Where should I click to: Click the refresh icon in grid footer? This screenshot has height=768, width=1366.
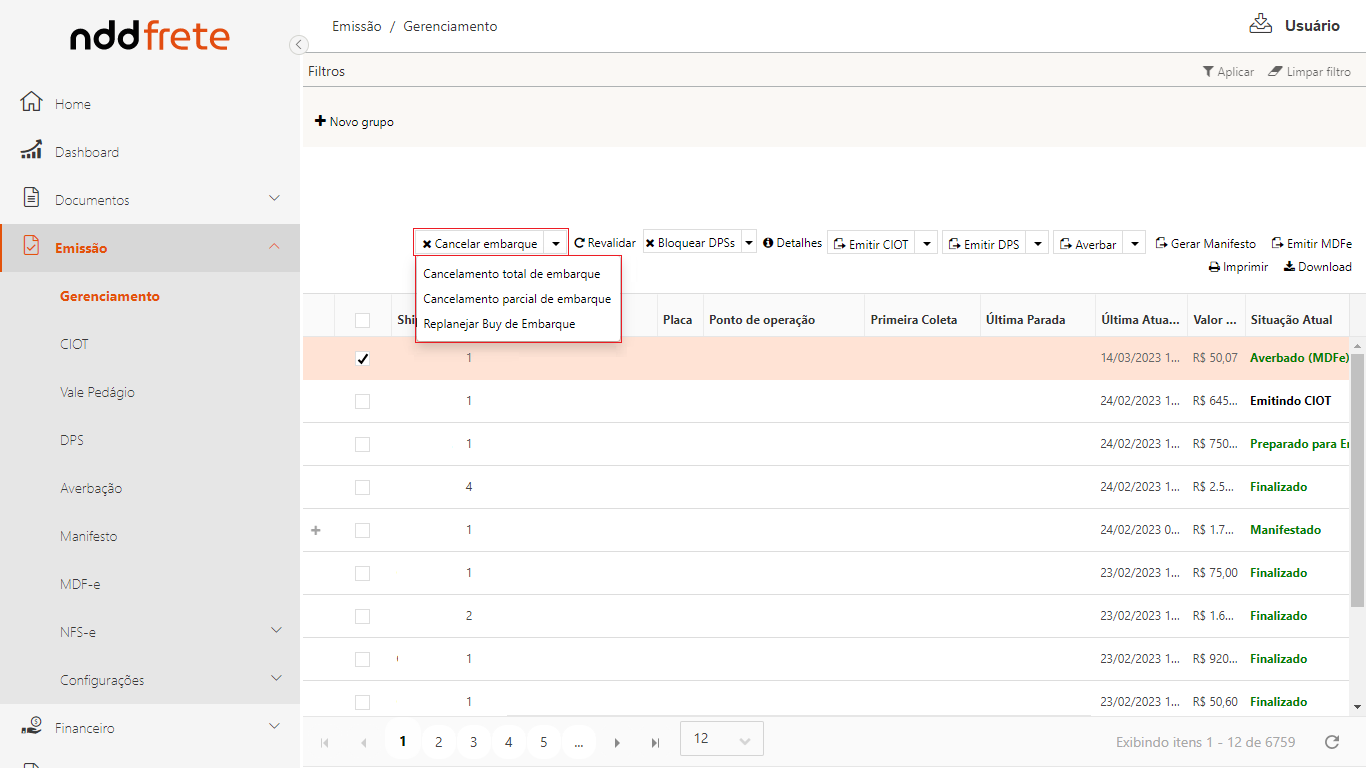point(1331,742)
